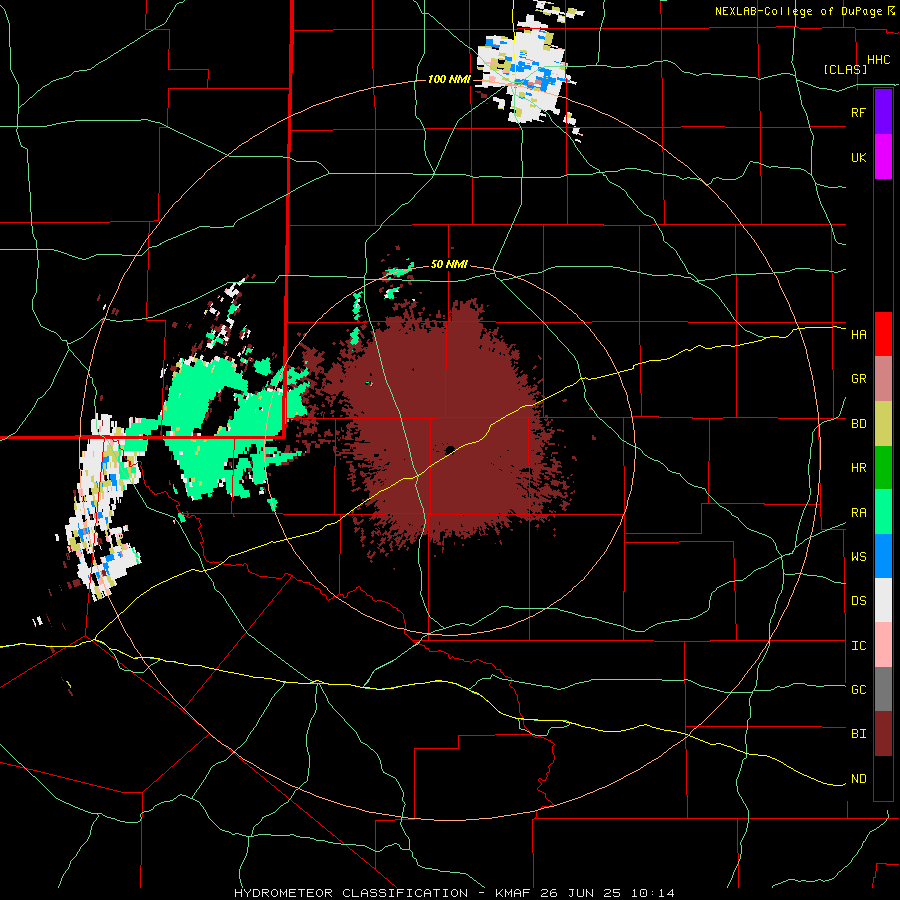Click the ND black legend swatch
This screenshot has height=900, width=900.
(x=883, y=778)
